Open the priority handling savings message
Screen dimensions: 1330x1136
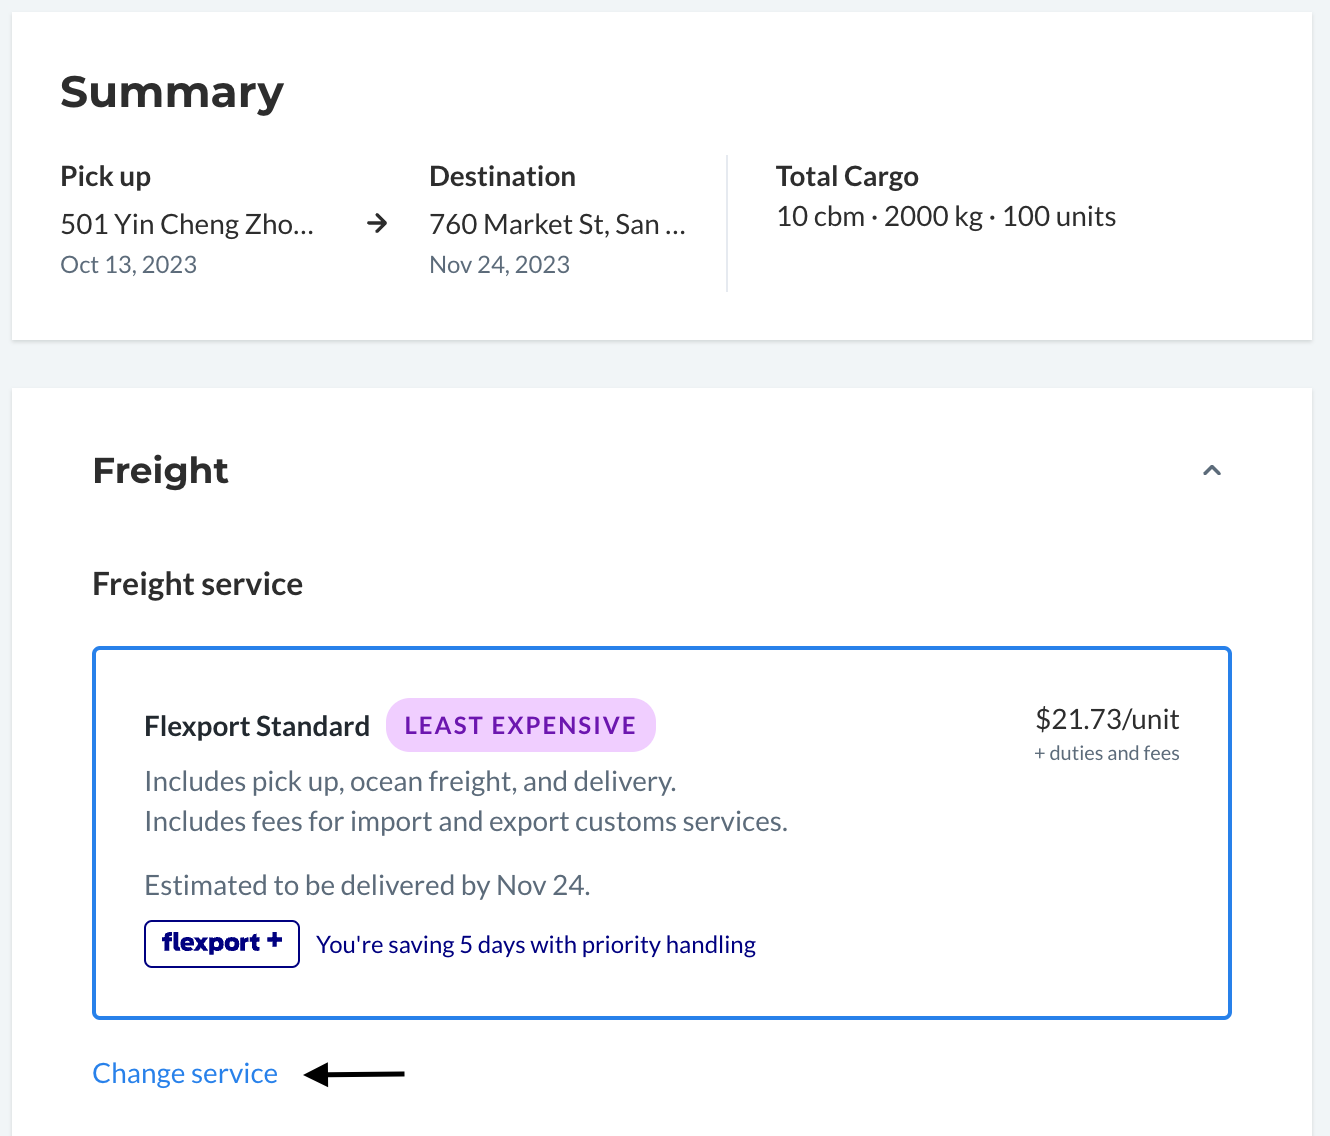536,945
